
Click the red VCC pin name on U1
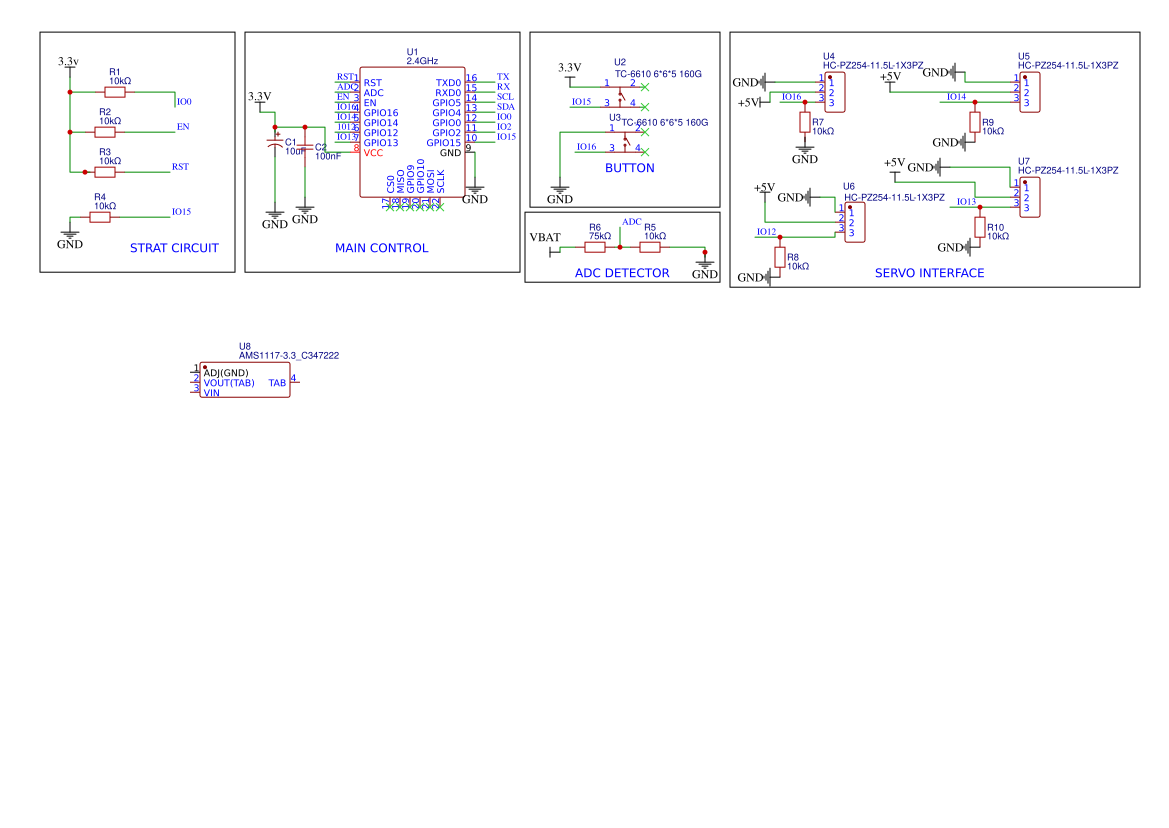(373, 153)
